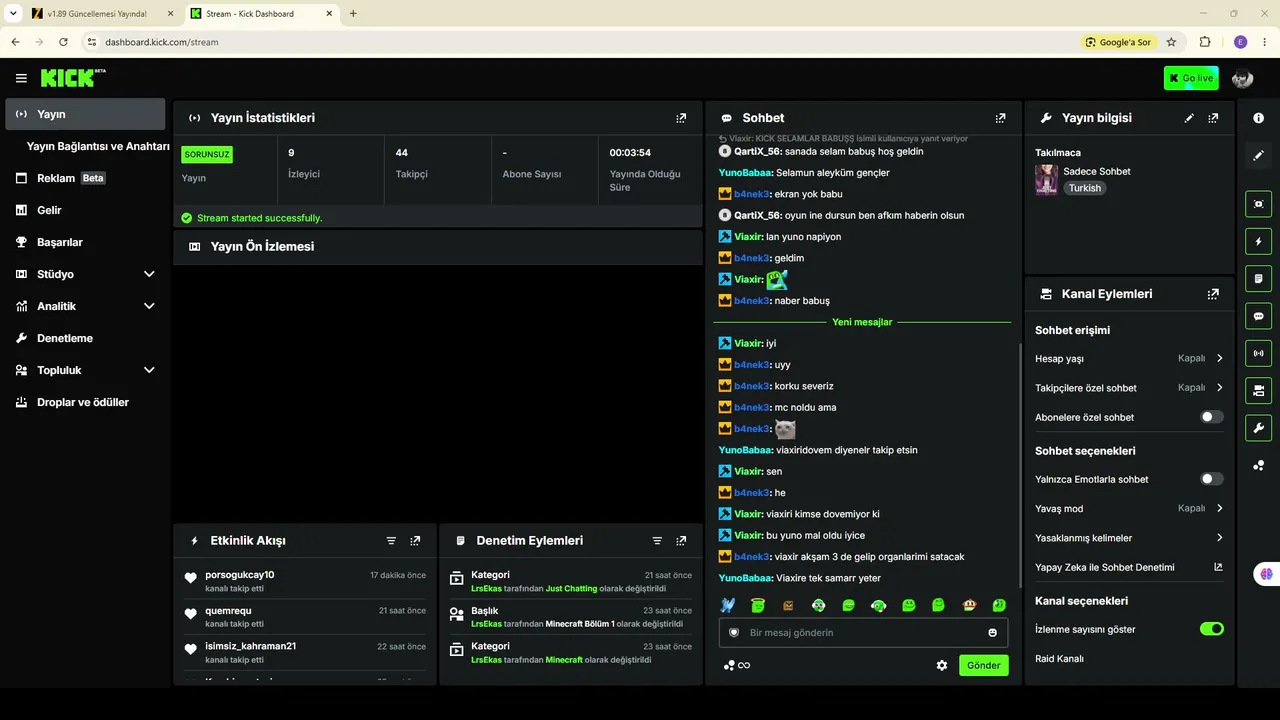Viewport: 1280px width, 720px height.
Task: Click the Turkish language tag
Action: click(x=1084, y=188)
